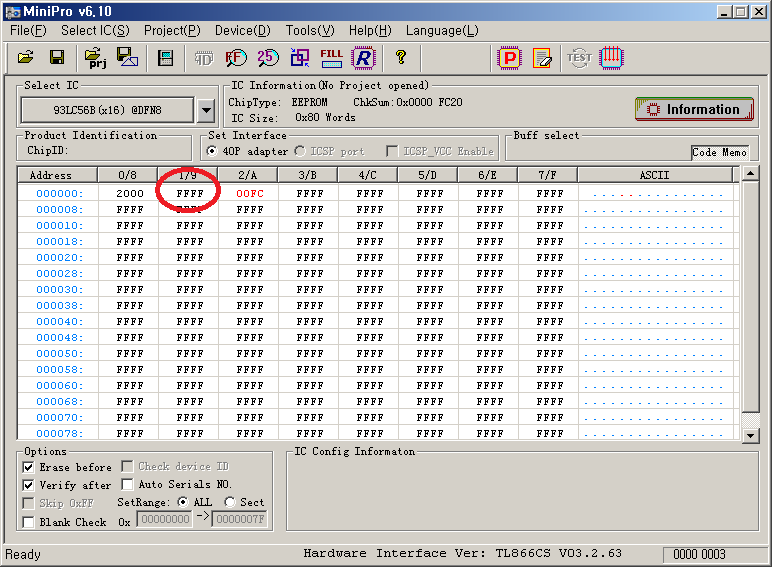
Task: Click the greyed ID chip icon
Action: coord(203,59)
